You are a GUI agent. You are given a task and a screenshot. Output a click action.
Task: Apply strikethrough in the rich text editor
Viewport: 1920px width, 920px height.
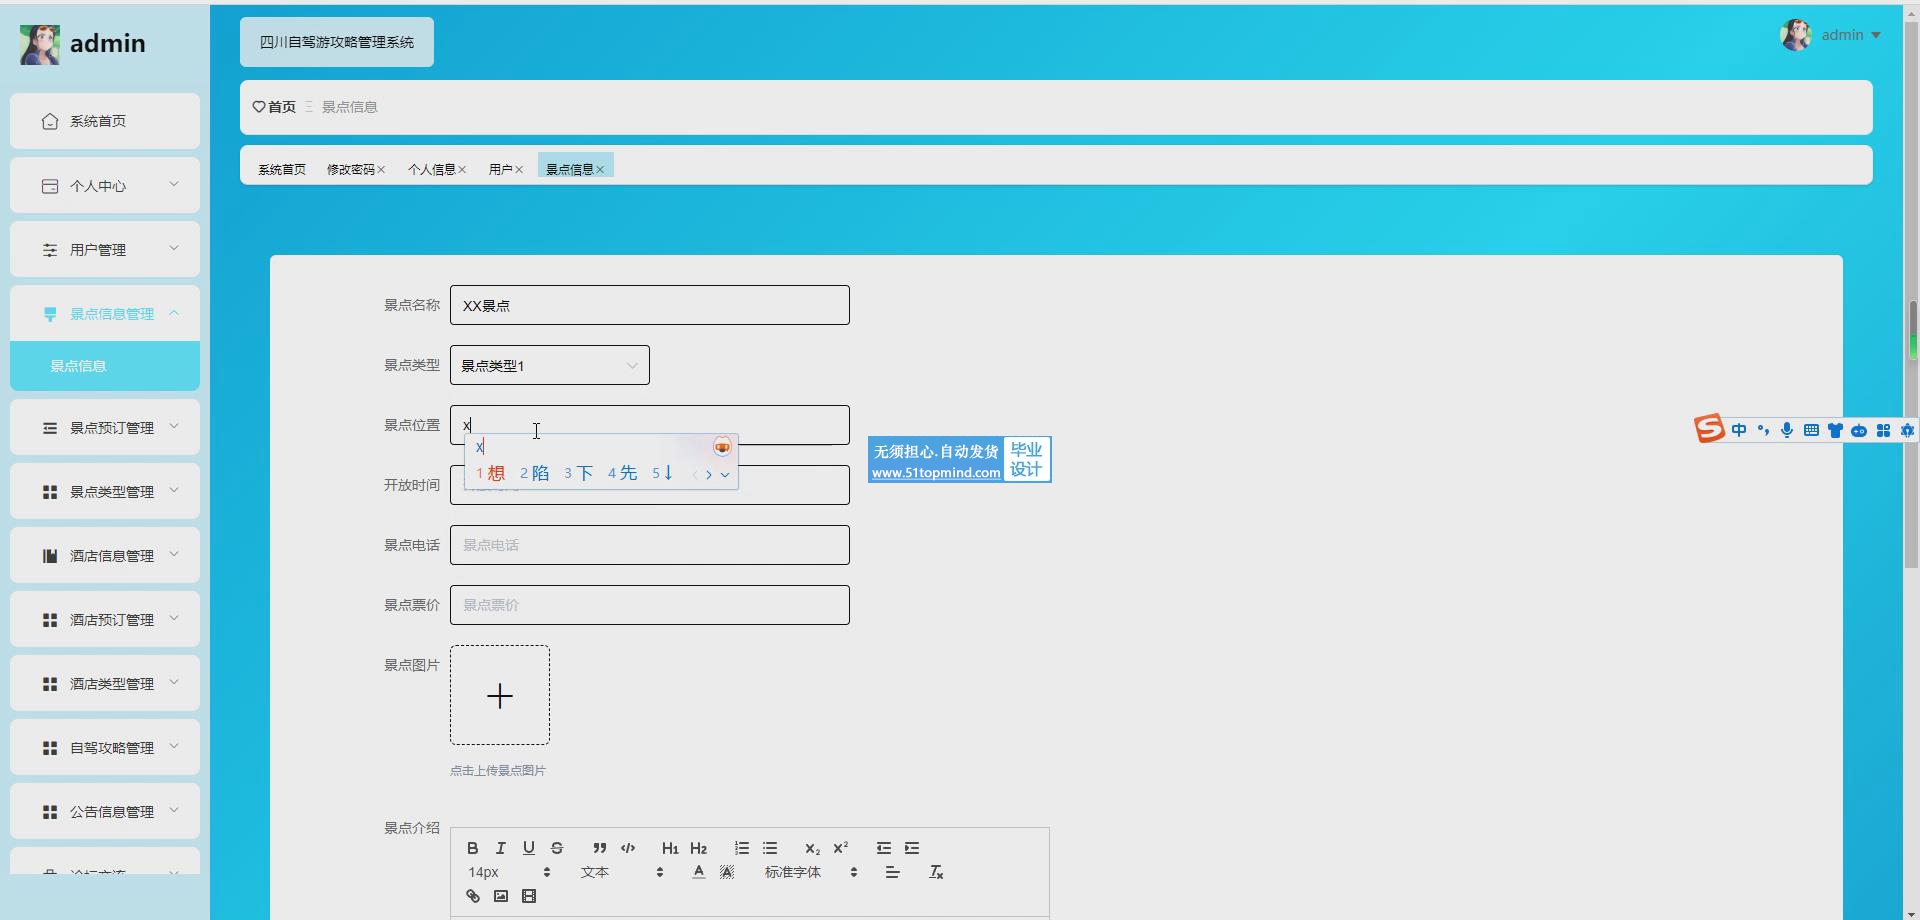coord(557,848)
